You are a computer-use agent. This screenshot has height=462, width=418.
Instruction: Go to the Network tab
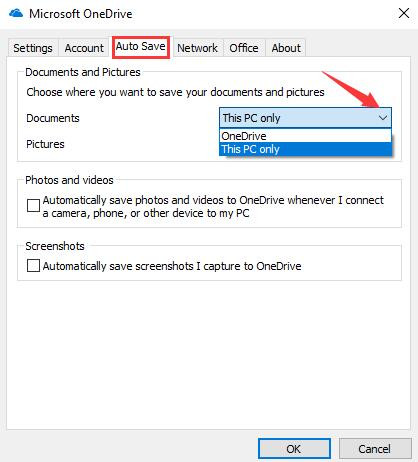[197, 48]
